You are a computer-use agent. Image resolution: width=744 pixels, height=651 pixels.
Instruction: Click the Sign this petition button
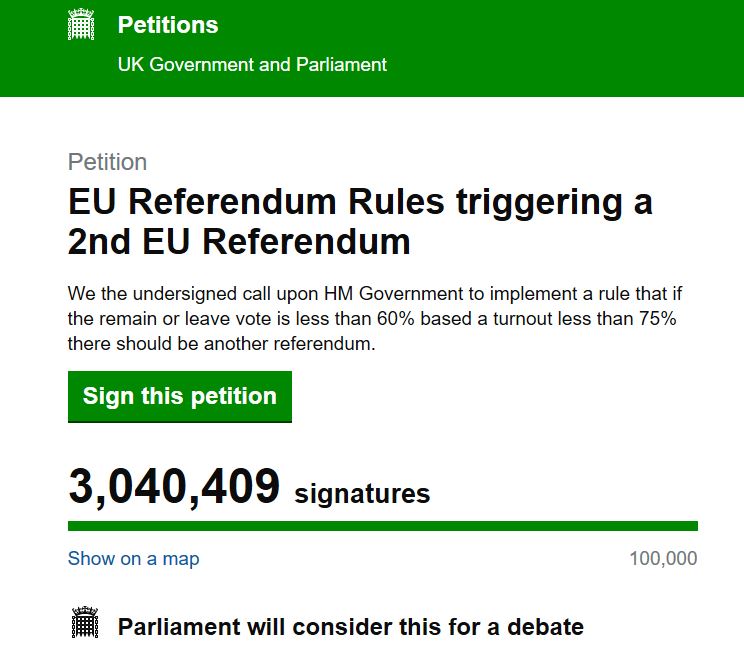(x=180, y=397)
